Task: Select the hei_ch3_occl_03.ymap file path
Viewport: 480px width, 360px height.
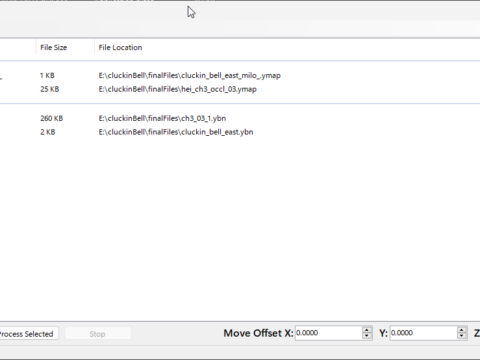Action: tap(178, 89)
